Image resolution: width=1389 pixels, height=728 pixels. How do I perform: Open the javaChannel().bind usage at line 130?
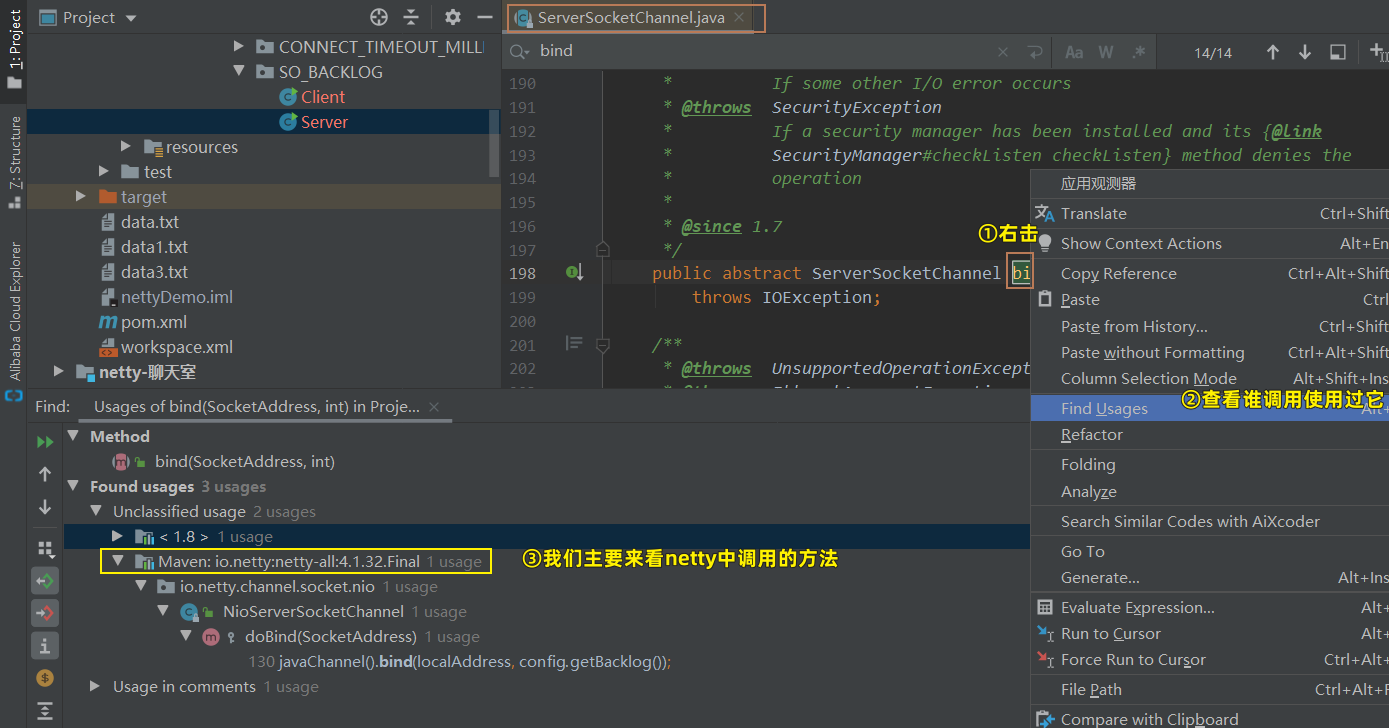coord(459,662)
